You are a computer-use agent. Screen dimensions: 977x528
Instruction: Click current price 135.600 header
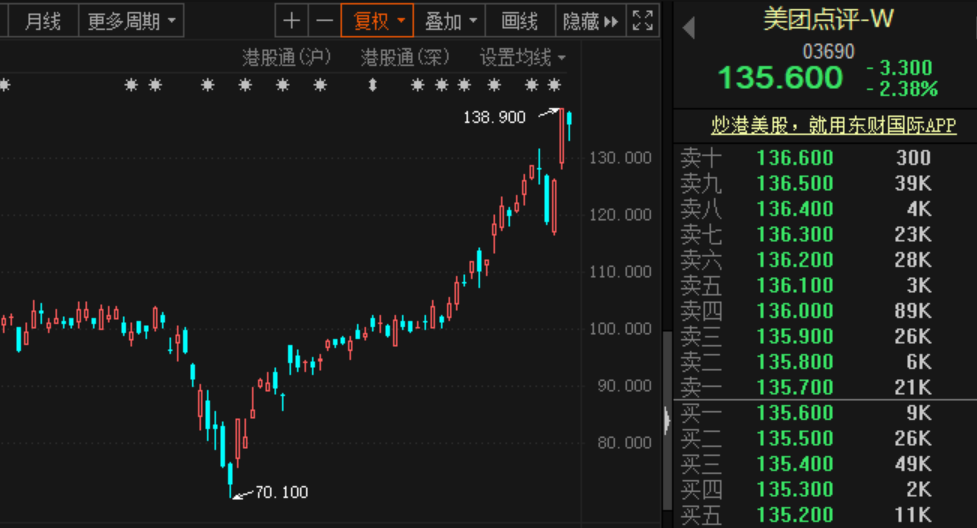pos(780,77)
